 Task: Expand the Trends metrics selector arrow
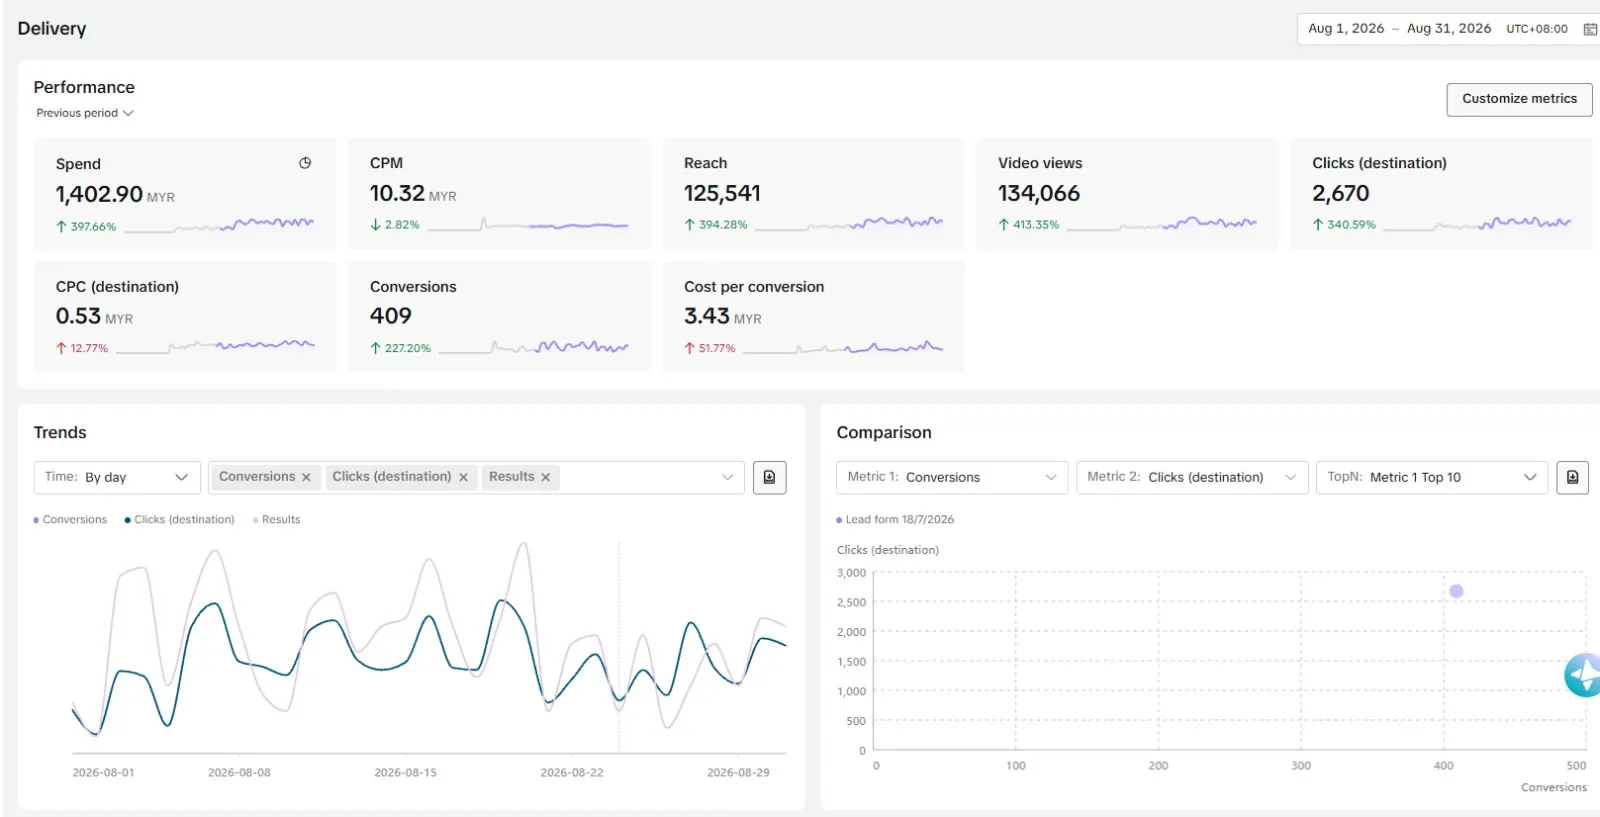[727, 477]
